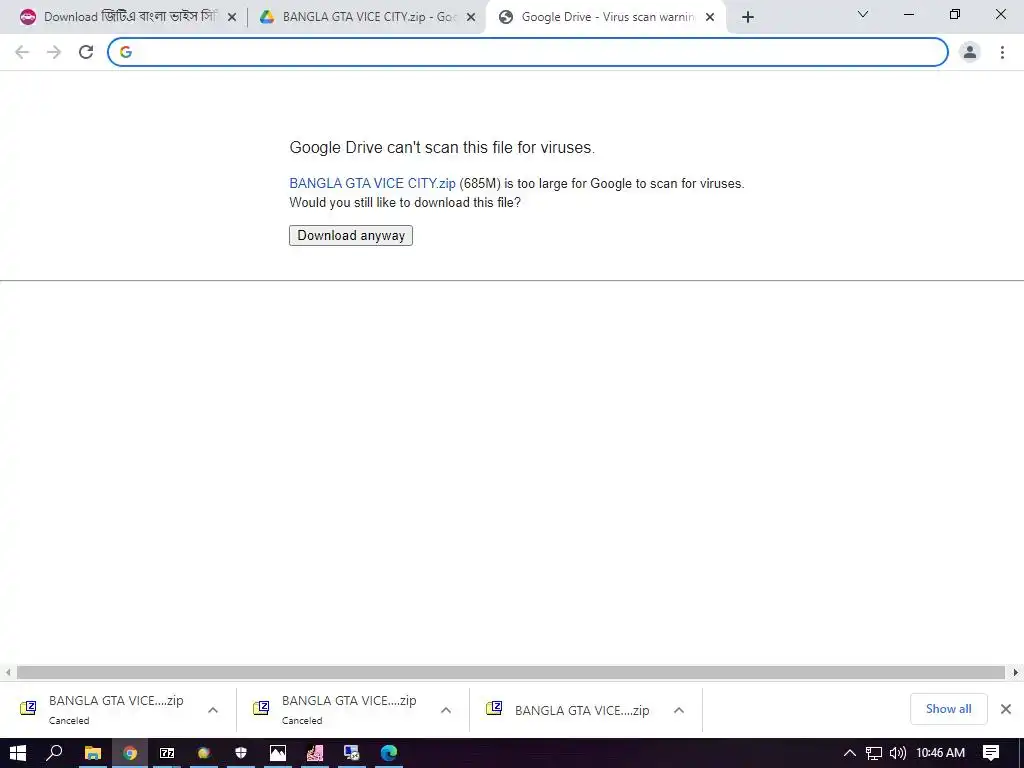This screenshot has width=1024, height=768.
Task: Restore down the Chrome window
Action: tap(954, 14)
